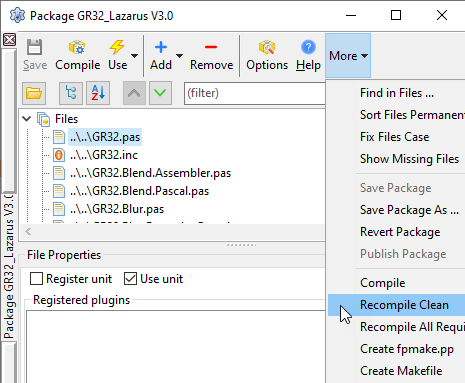Select Find in Files menu entry
The height and width of the screenshot is (383, 465).
(396, 93)
